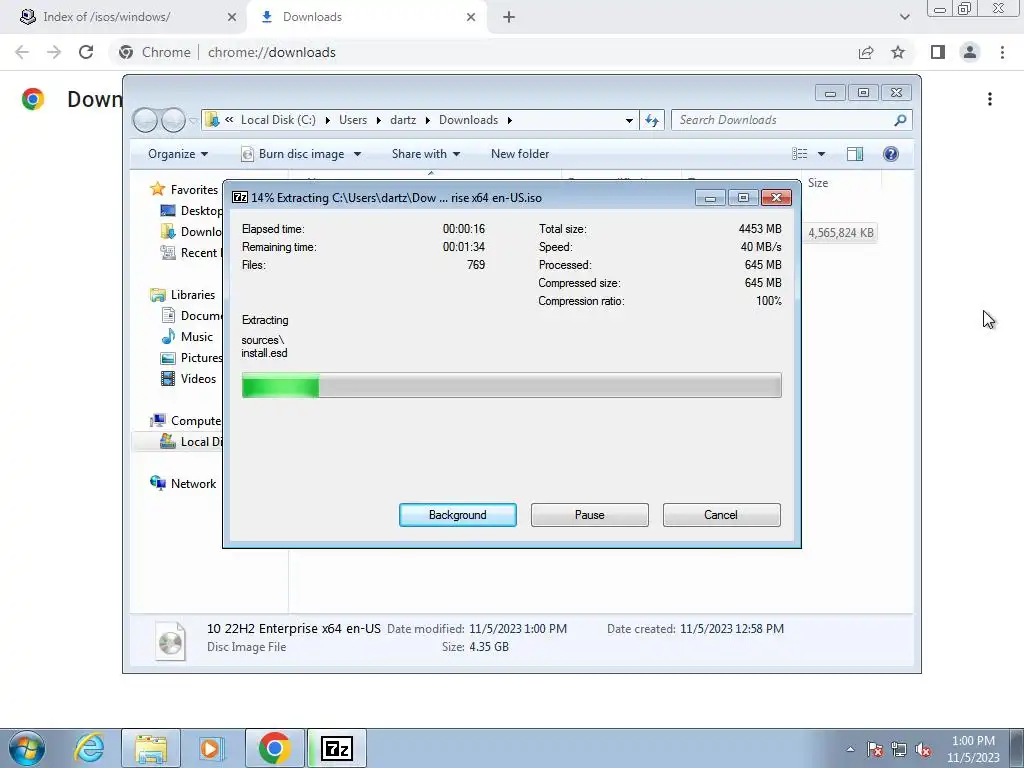Viewport: 1024px width, 768px height.
Task: Open the Downloads page more-actions menu
Action: (x=990, y=99)
